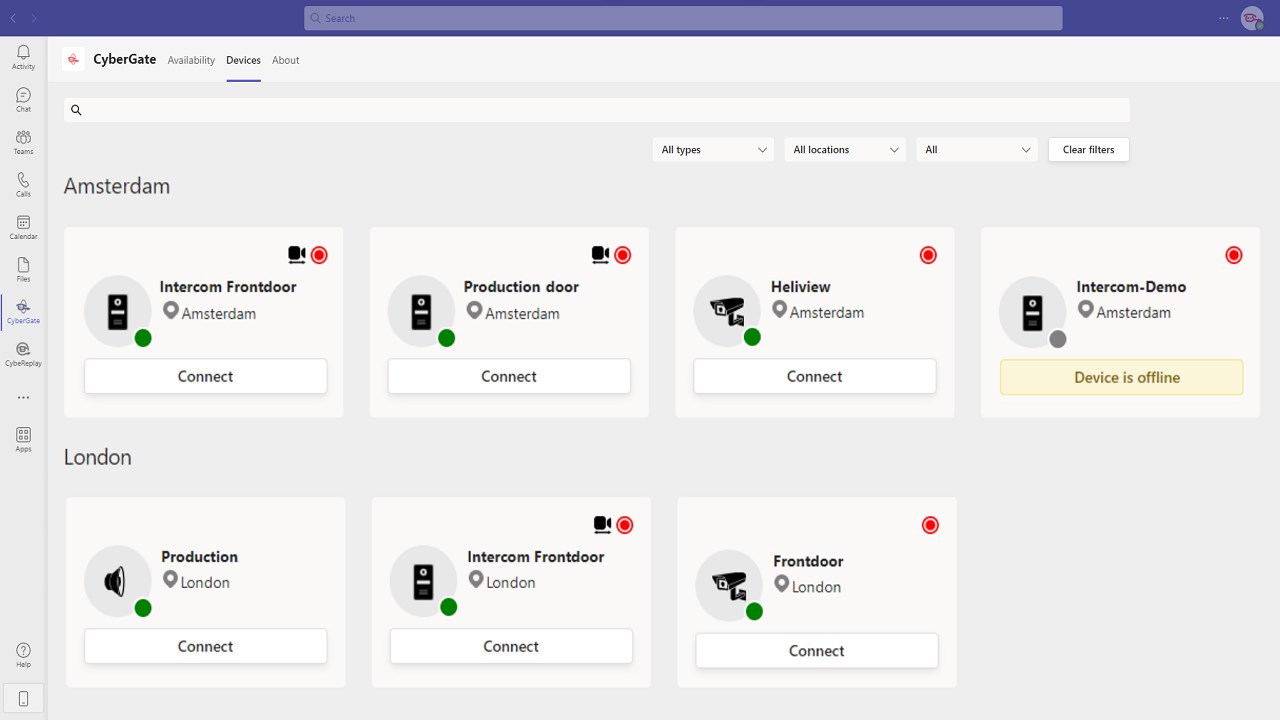
Task: Click the video camera icon on Production door
Action: point(600,255)
